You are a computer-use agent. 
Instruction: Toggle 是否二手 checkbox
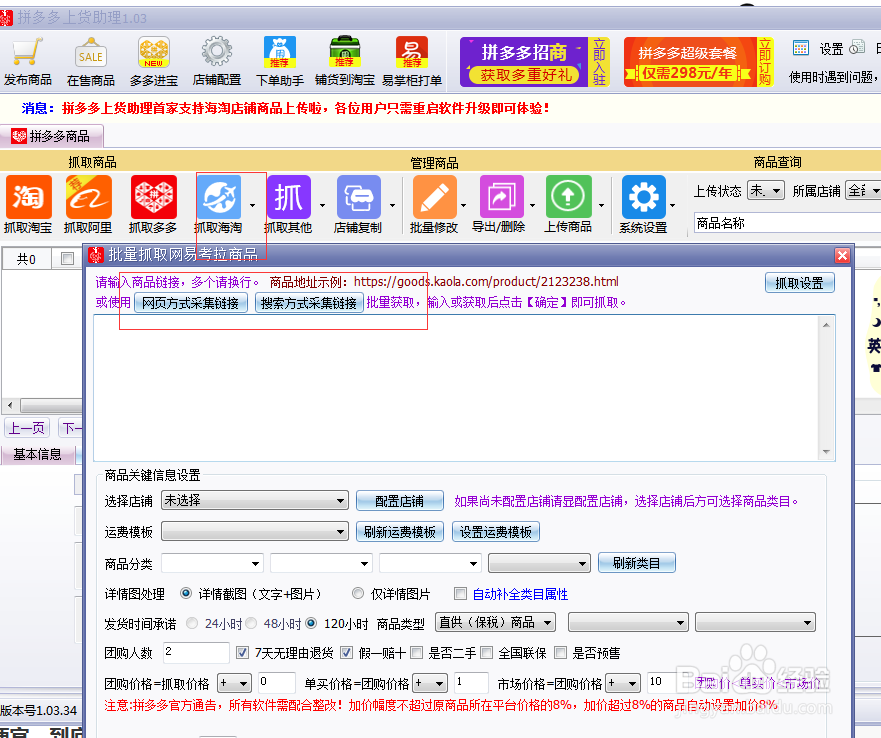point(416,653)
